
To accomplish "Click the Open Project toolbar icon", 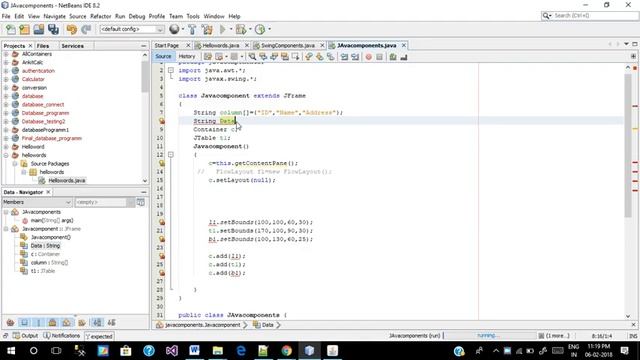I will [39, 29].
